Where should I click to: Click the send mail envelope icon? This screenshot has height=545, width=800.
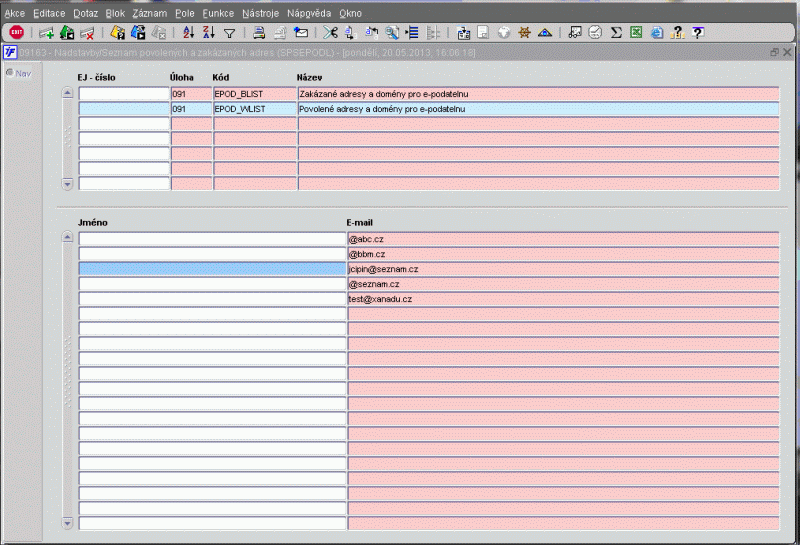tap(301, 33)
